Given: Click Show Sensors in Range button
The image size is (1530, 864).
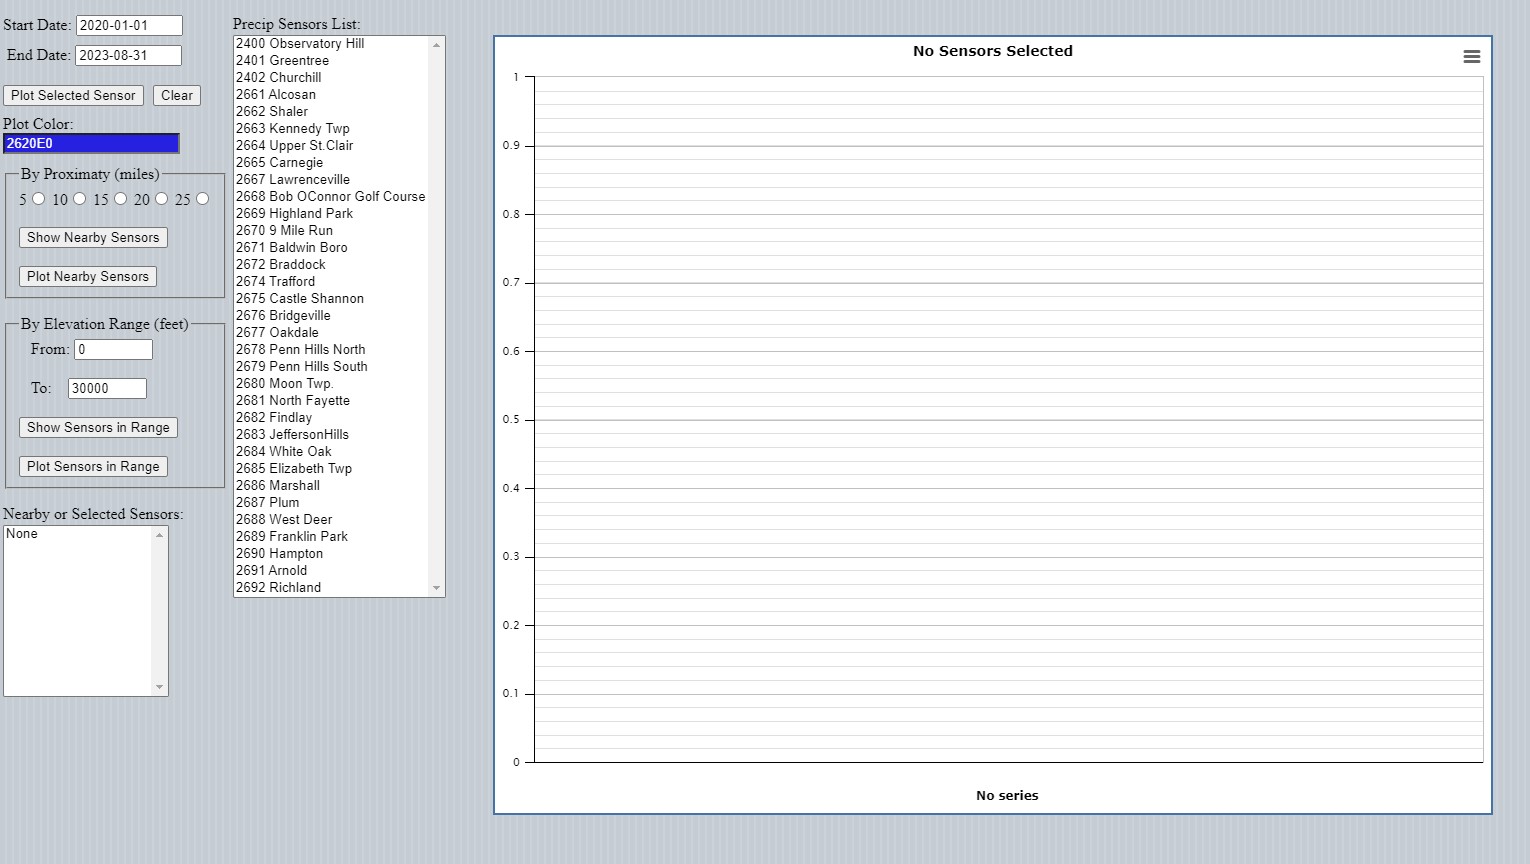Looking at the screenshot, I should [x=98, y=428].
